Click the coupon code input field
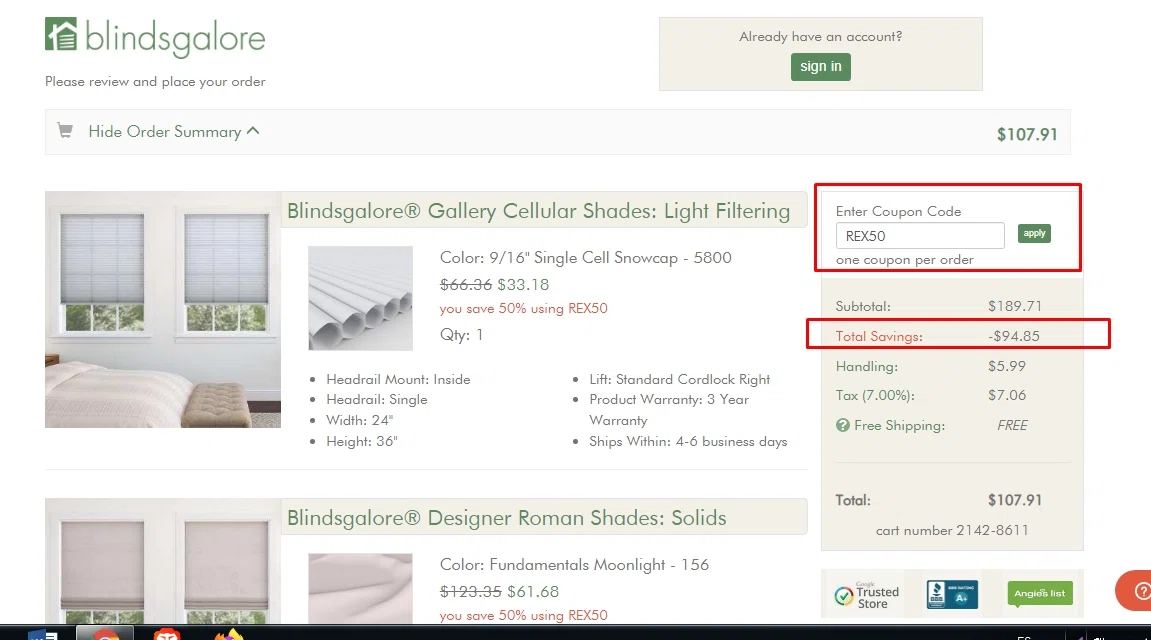Screen dimensions: 1151x640 pos(920,236)
